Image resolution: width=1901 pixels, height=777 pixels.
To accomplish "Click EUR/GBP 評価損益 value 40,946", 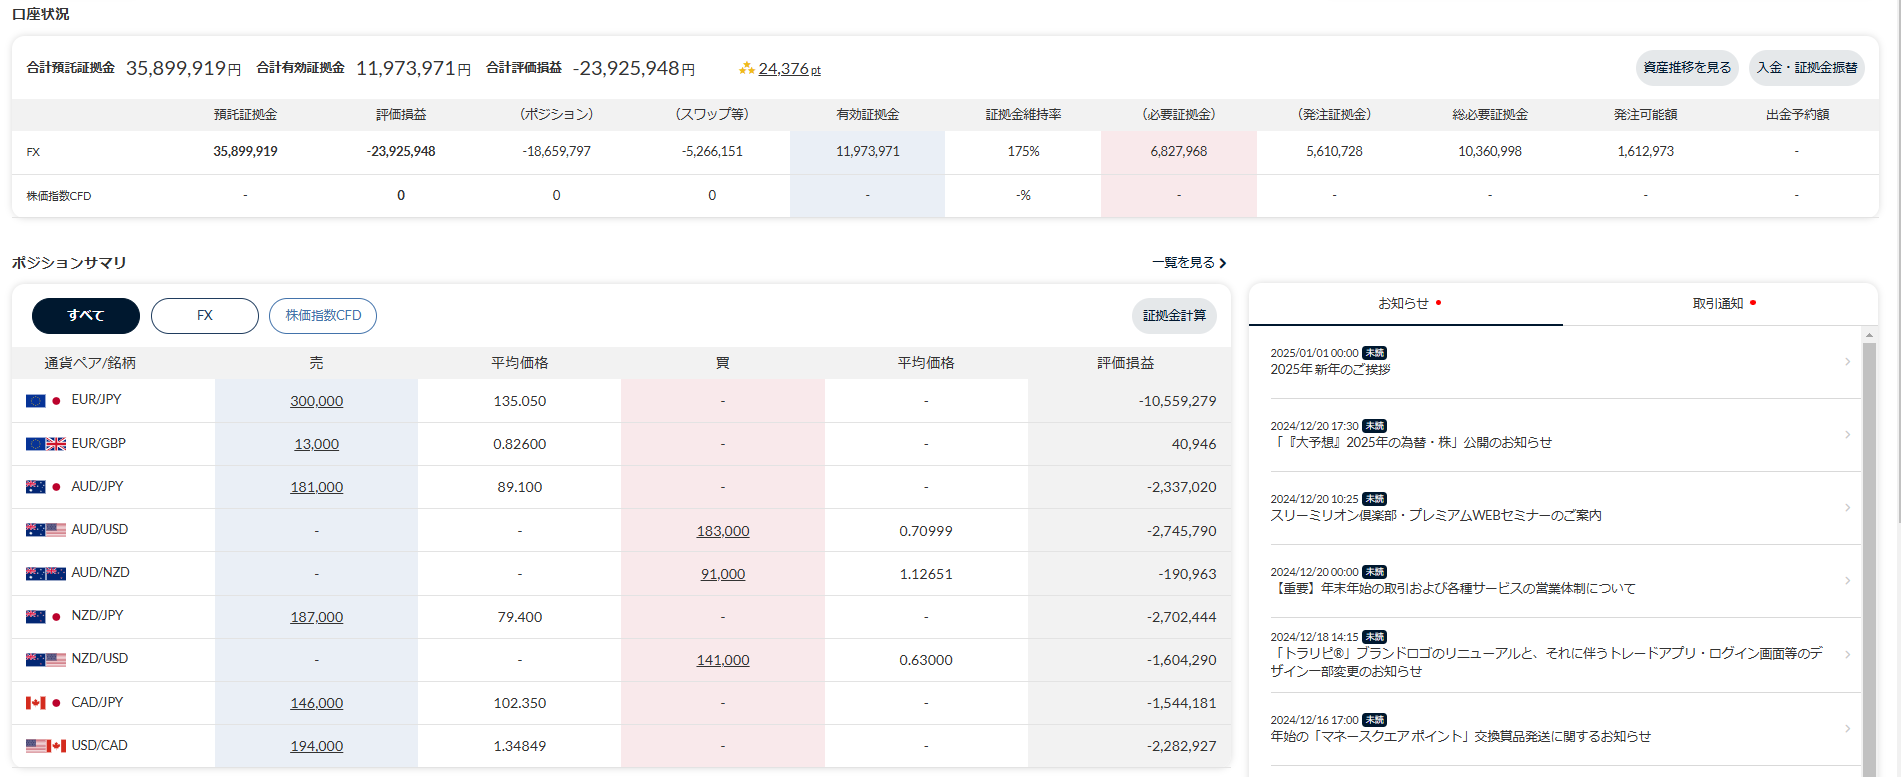I will tap(1194, 444).
